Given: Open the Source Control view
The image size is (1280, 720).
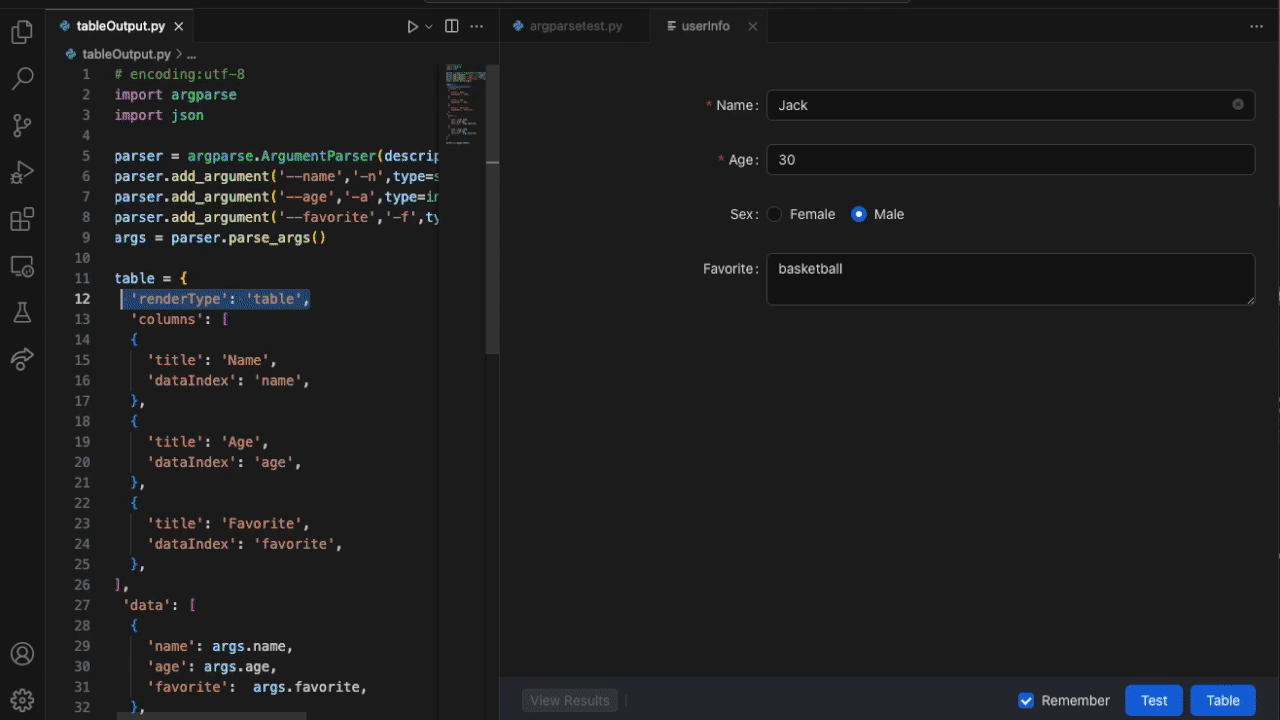Looking at the screenshot, I should 22,126.
